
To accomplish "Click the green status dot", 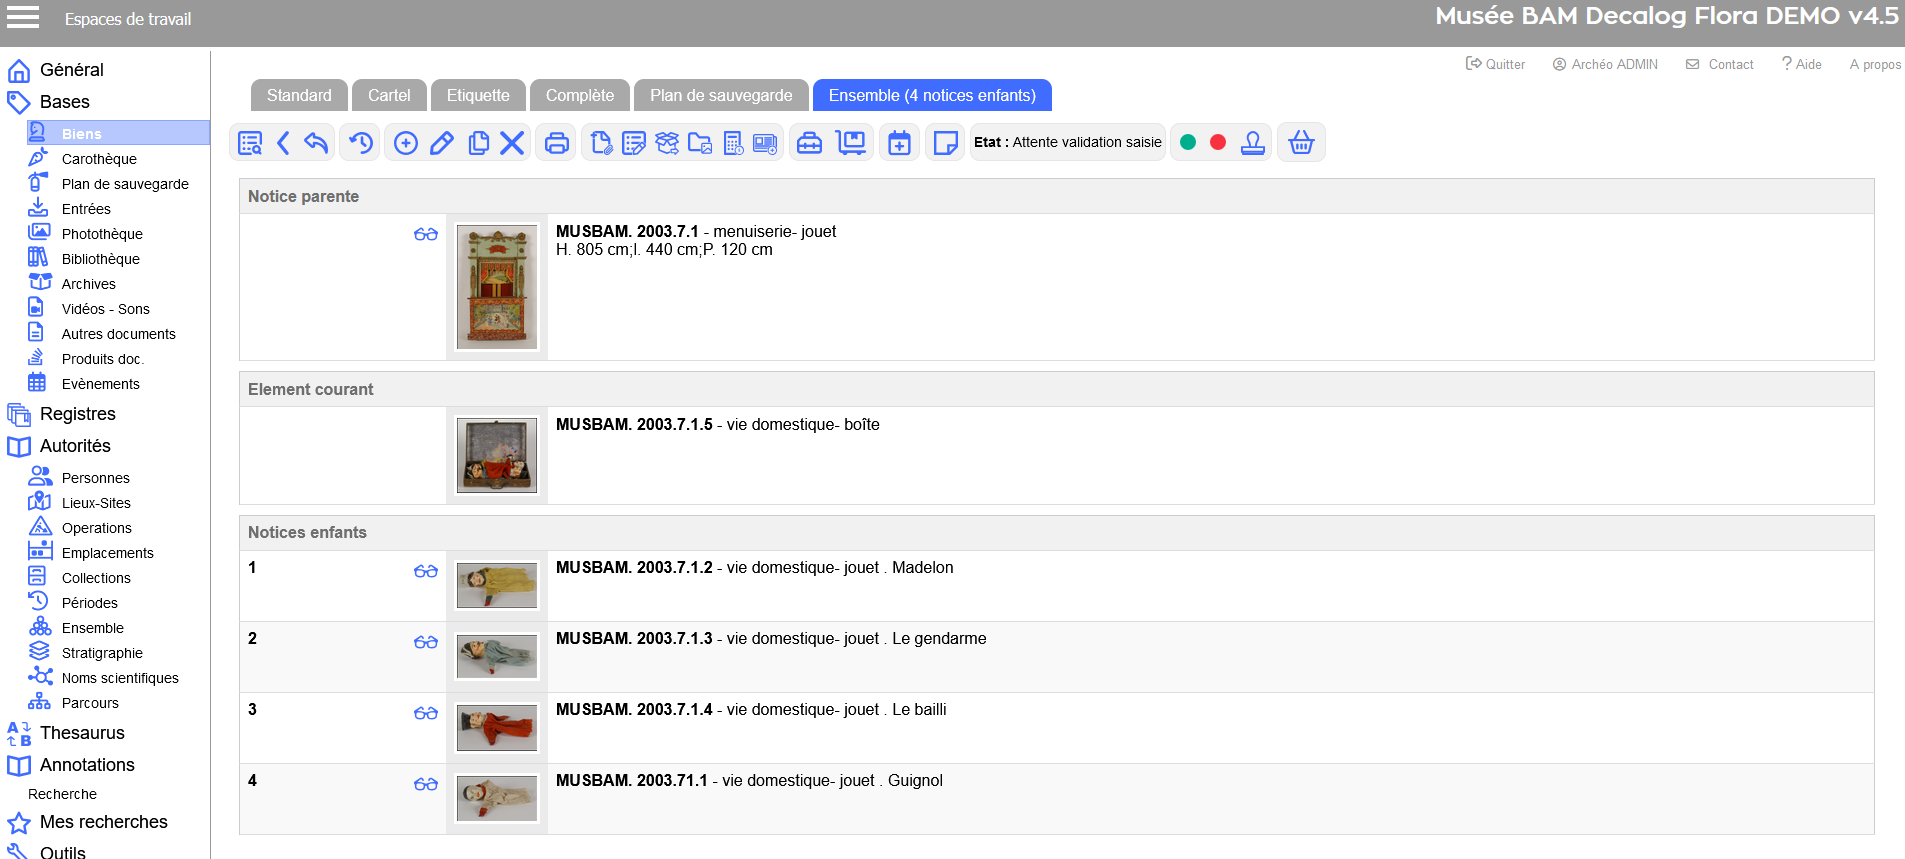I will 1188,142.
